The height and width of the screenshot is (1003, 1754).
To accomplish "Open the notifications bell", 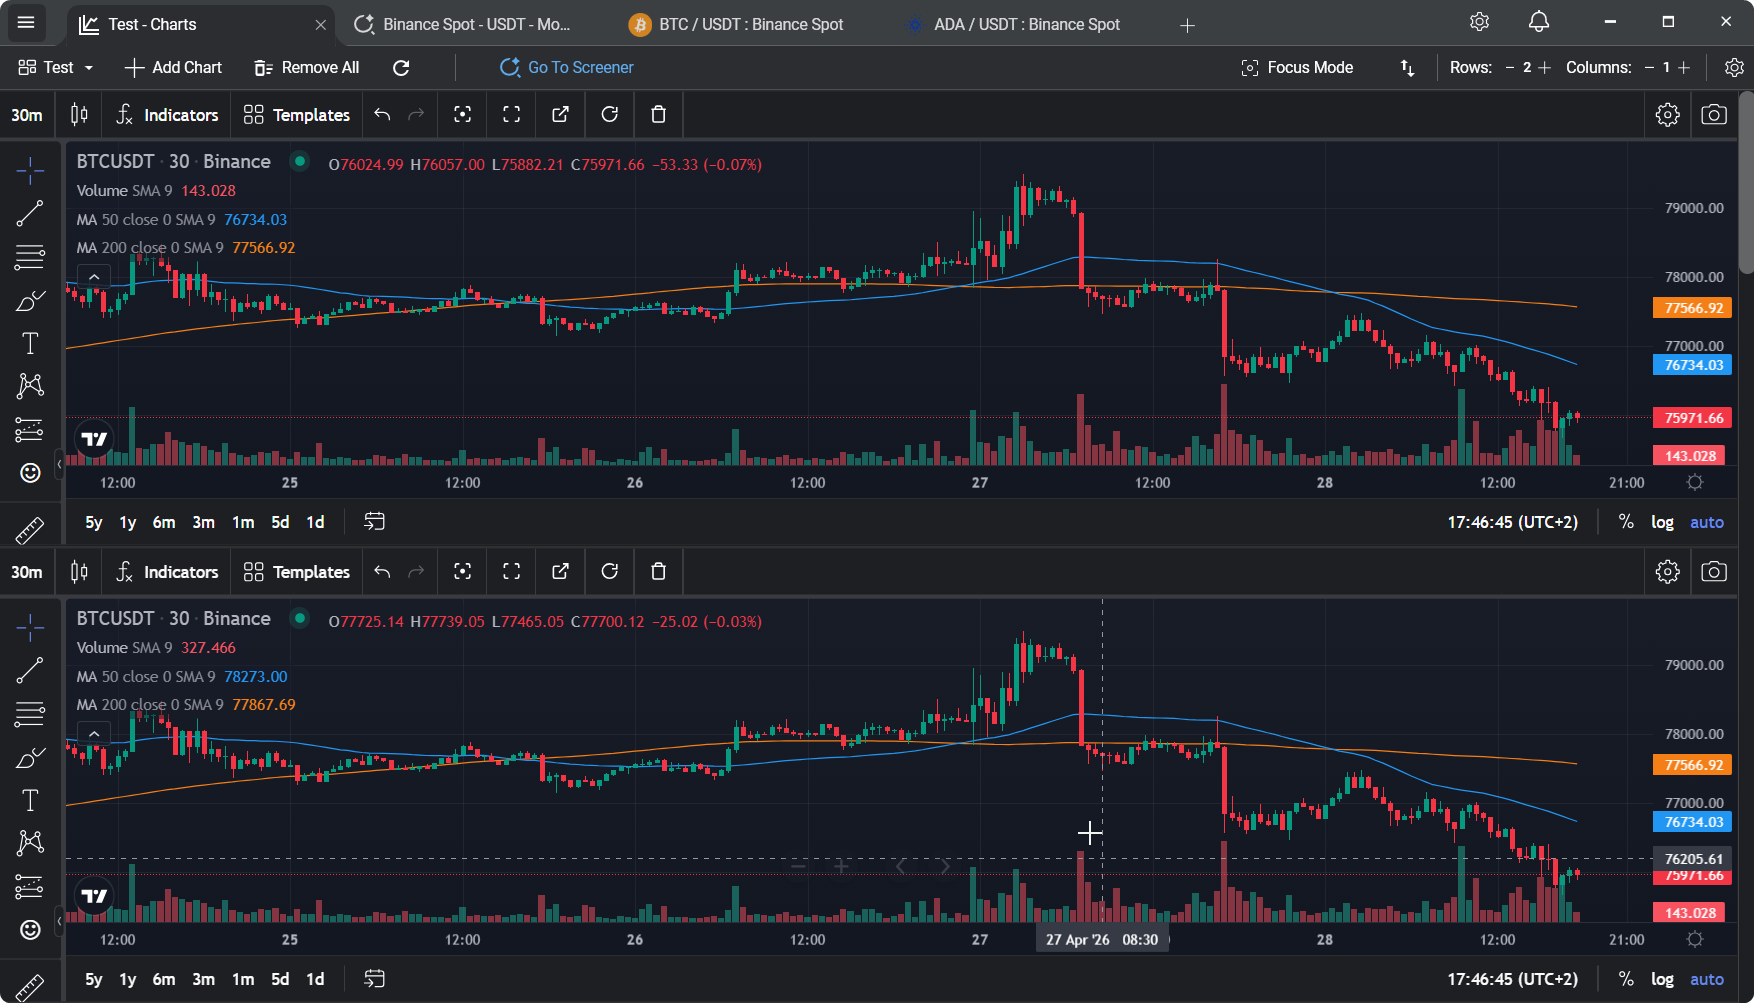I will pyautogui.click(x=1539, y=22).
